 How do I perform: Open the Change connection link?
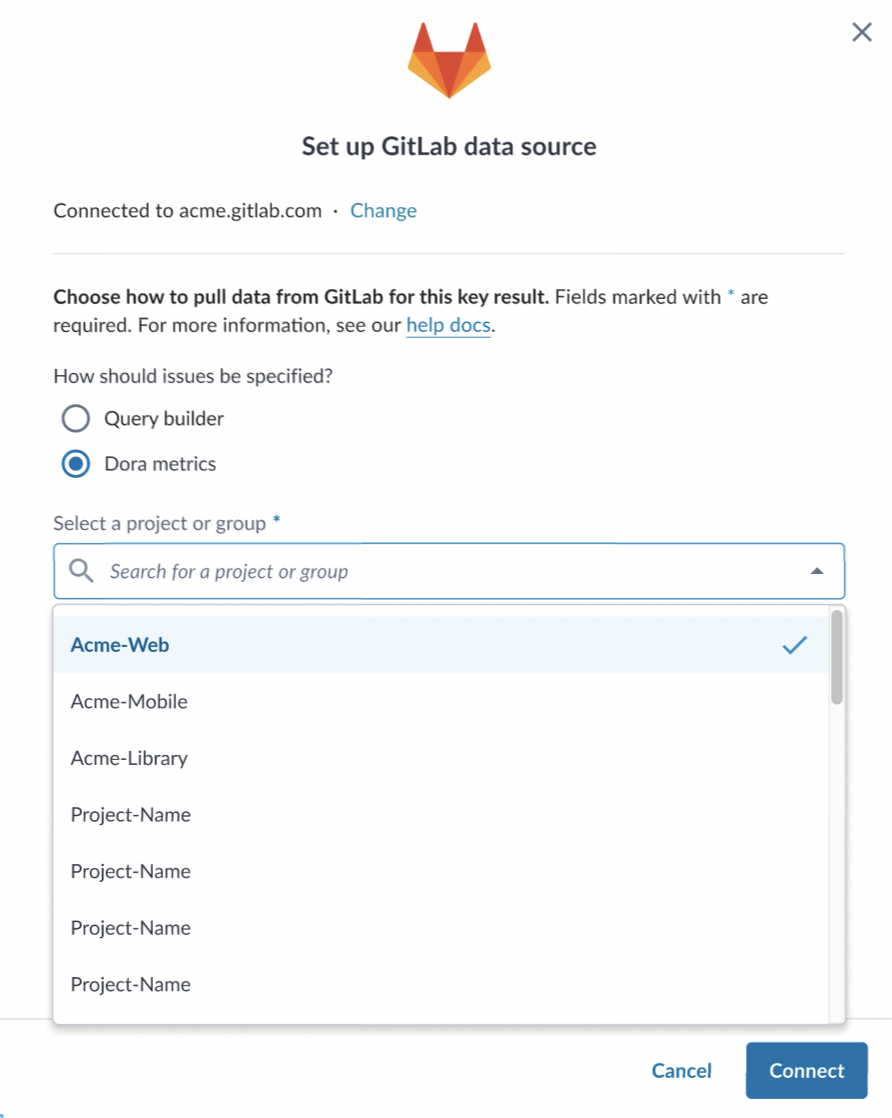(x=383, y=210)
